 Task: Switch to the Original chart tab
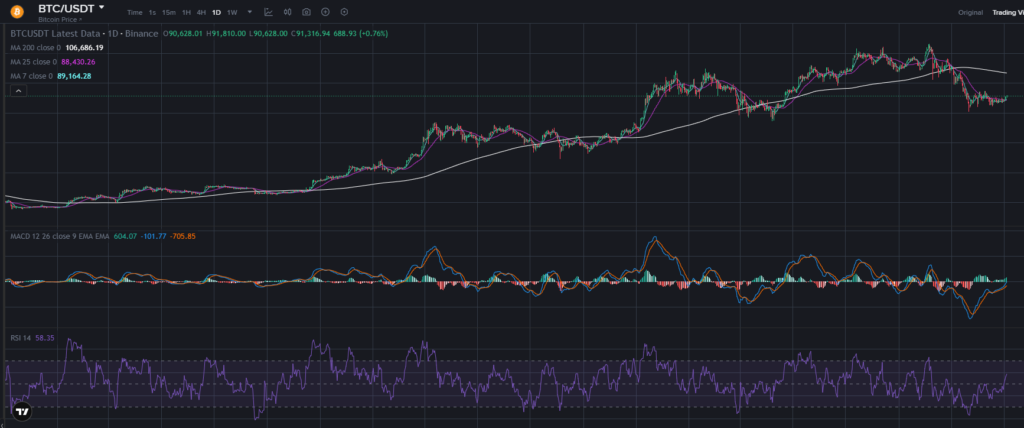pyautogui.click(x=970, y=12)
